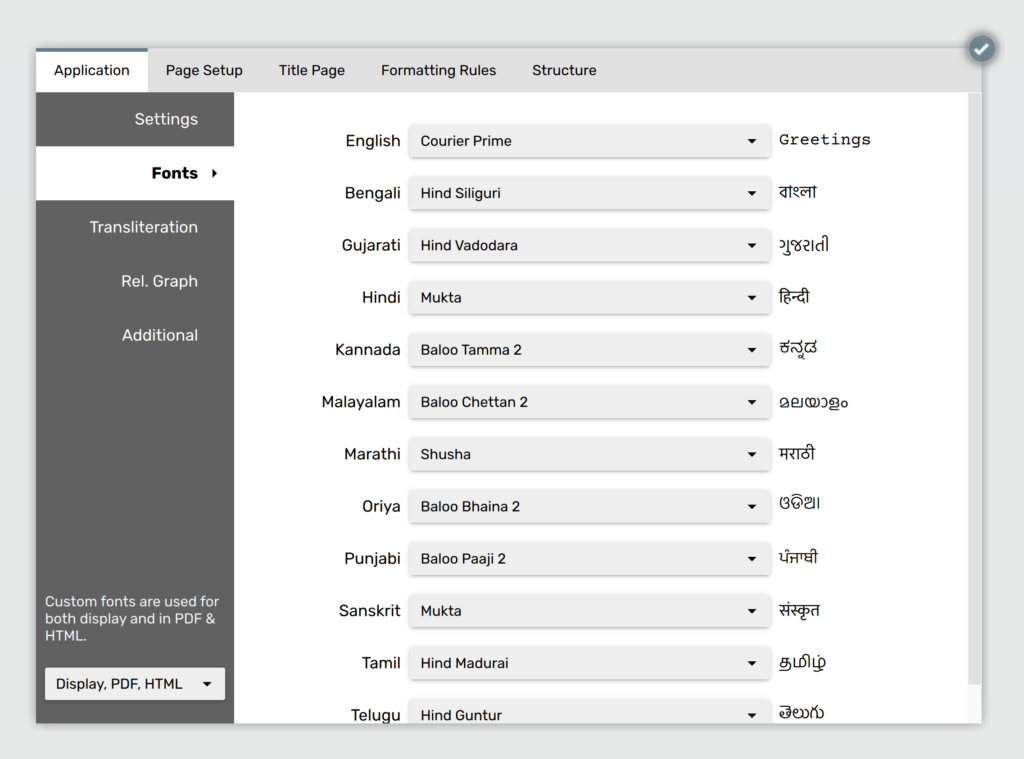Expand the Fonts section arrow
The height and width of the screenshot is (759, 1024).
(x=217, y=172)
